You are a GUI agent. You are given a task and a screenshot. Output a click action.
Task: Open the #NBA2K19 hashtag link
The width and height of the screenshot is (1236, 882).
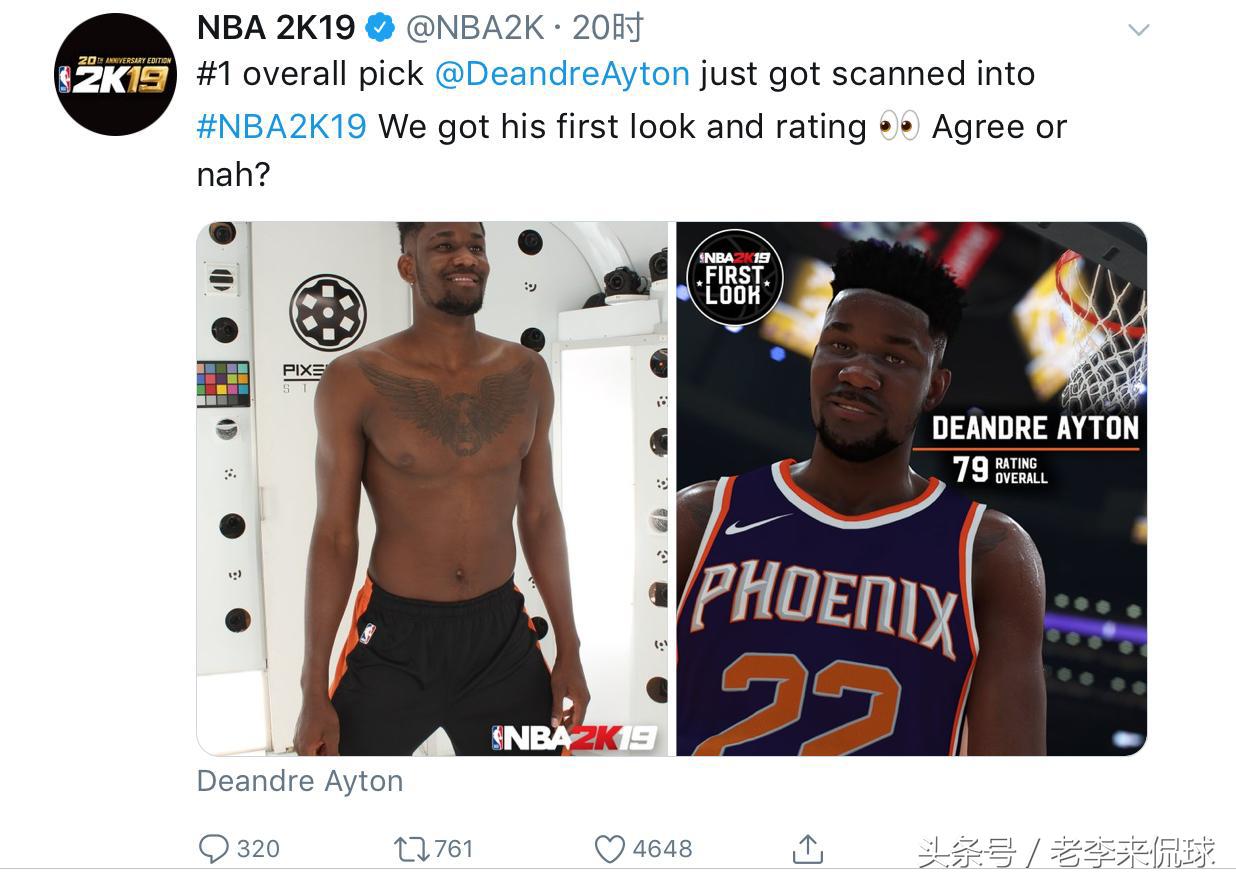tap(282, 127)
